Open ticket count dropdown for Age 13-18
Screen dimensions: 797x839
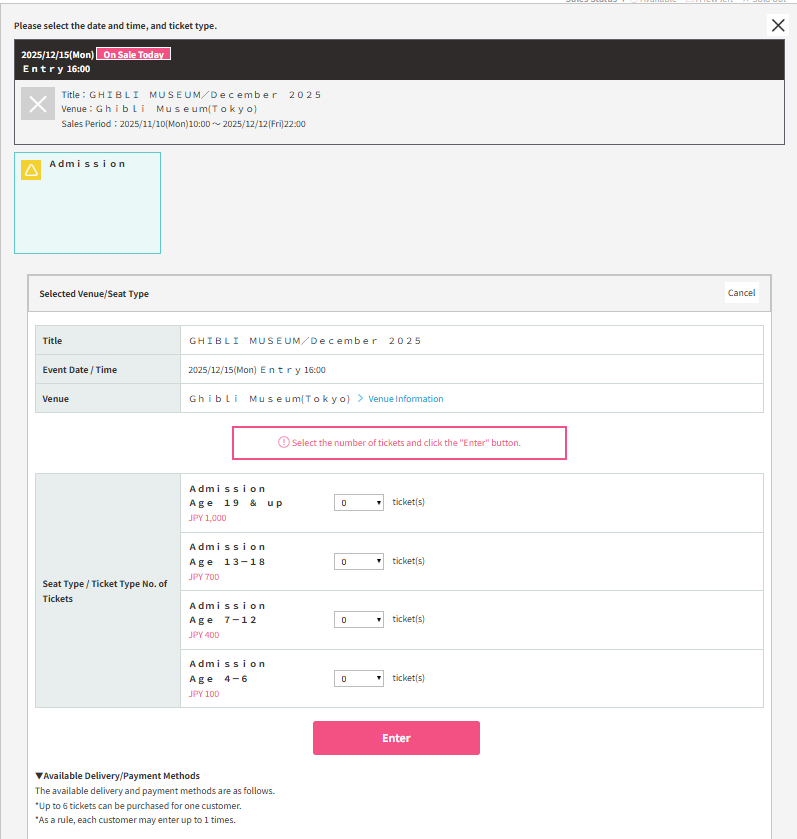[x=359, y=561]
